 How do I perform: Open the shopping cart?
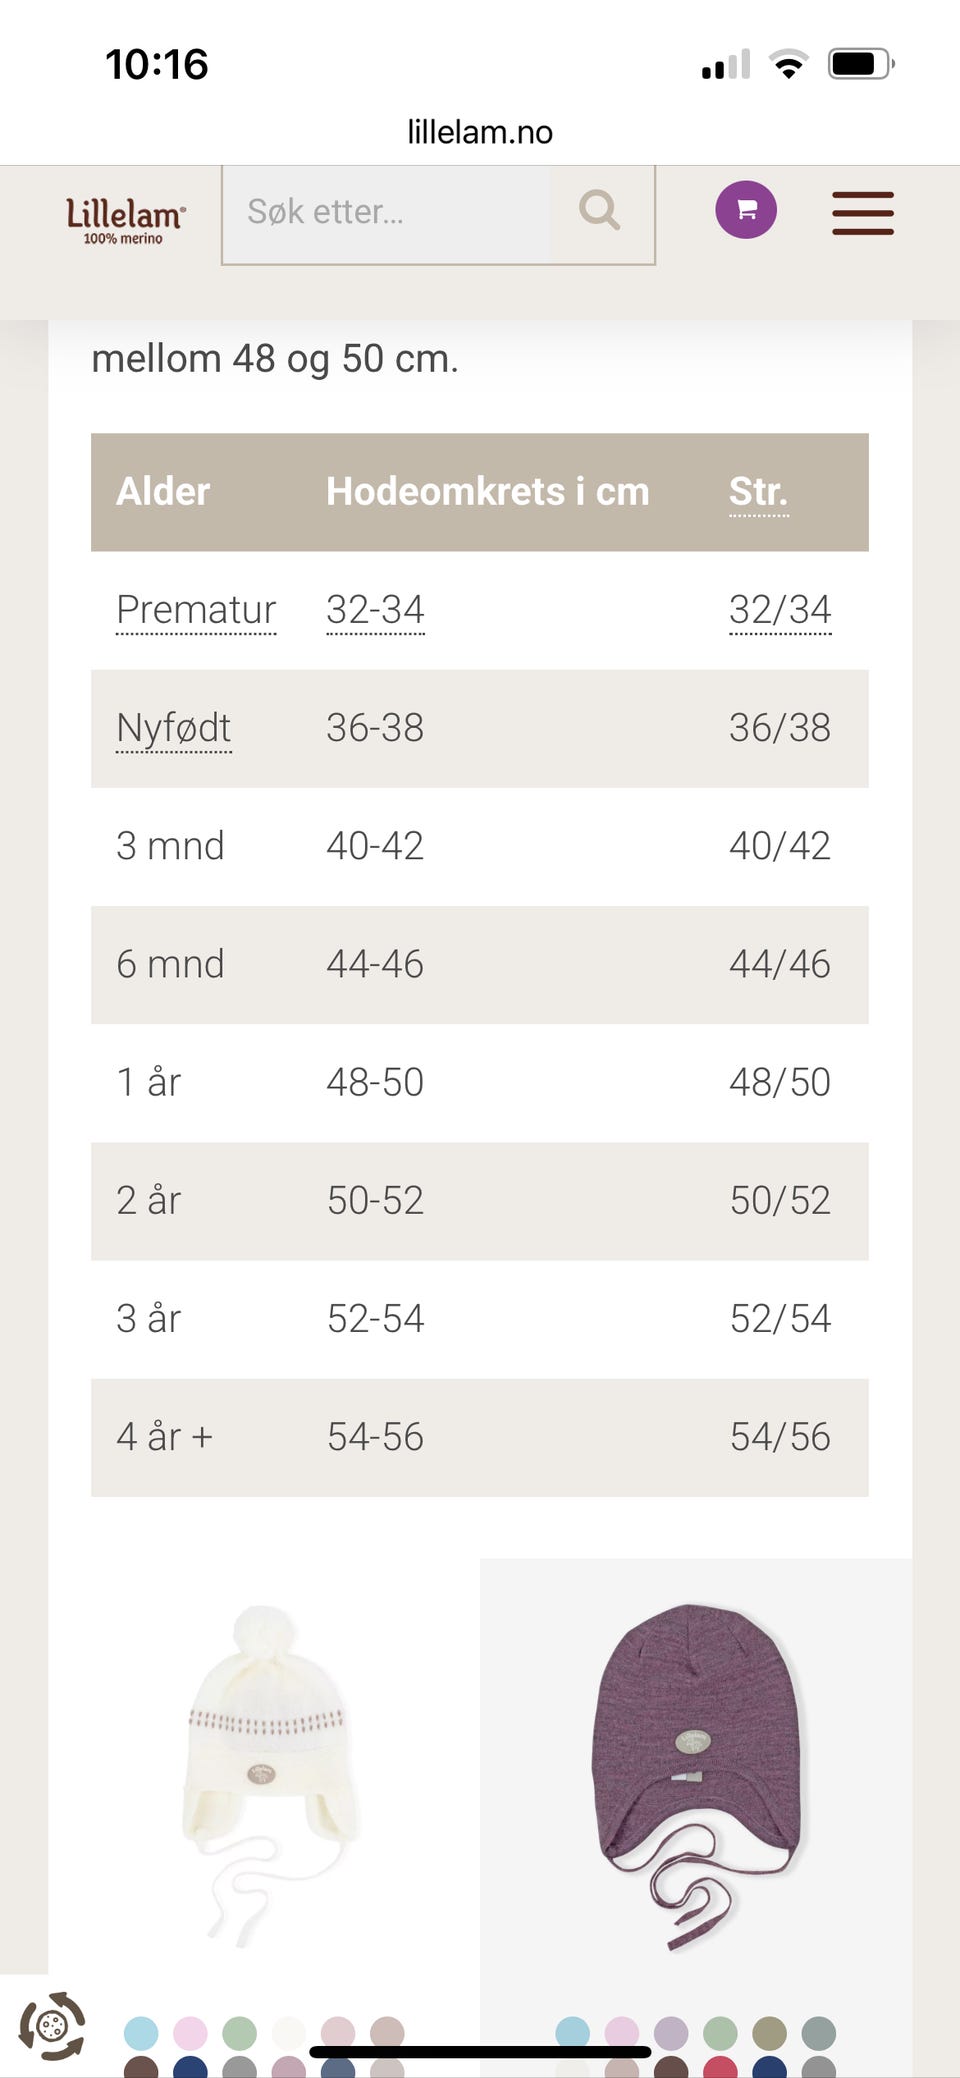pos(745,210)
